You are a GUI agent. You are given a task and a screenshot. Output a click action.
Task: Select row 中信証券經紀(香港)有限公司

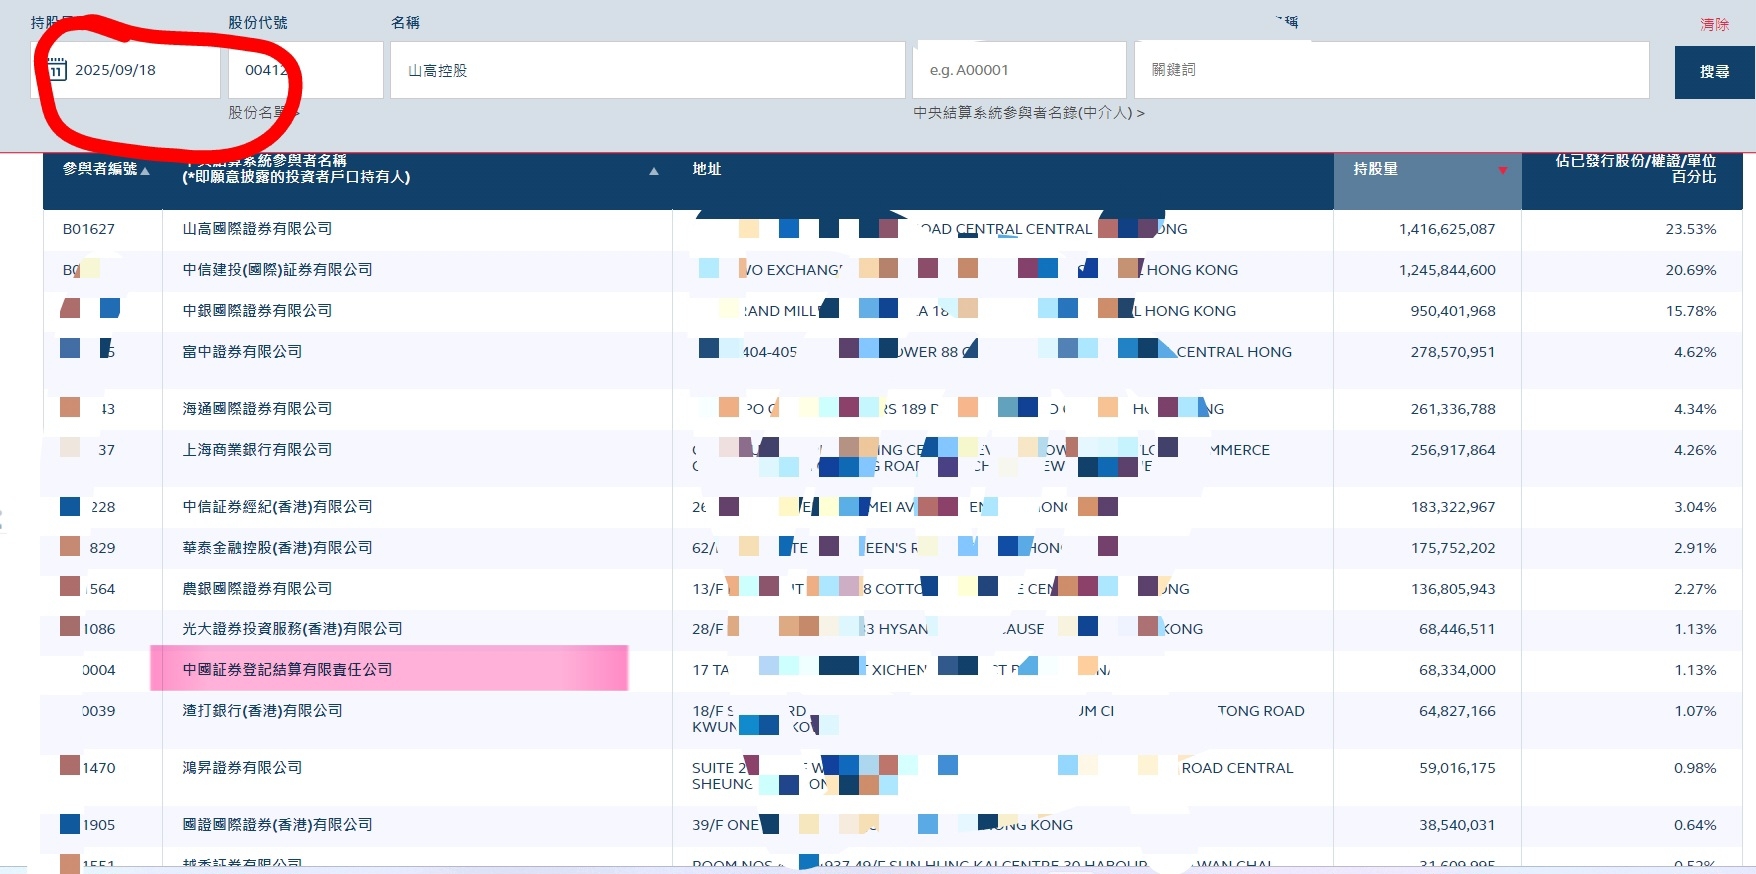[277, 507]
